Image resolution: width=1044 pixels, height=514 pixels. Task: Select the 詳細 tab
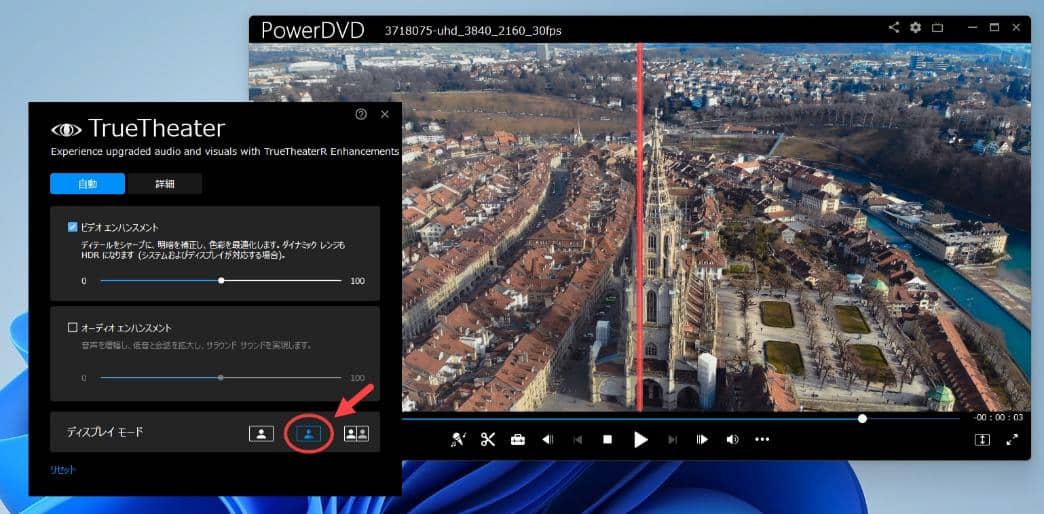tap(164, 184)
